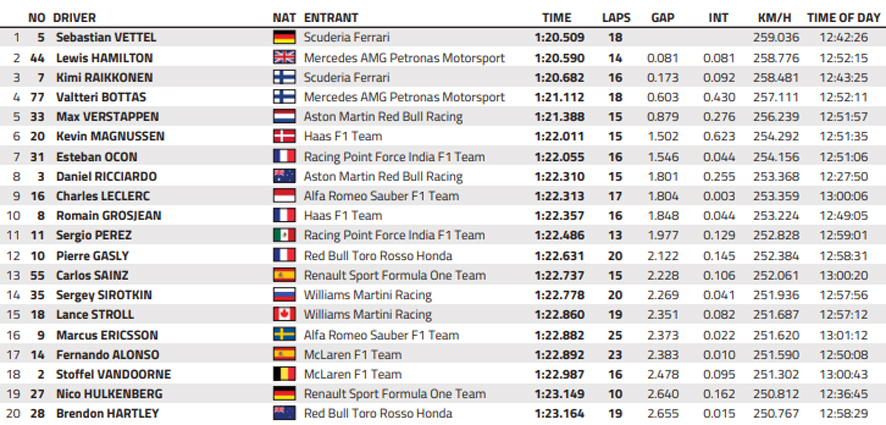
Task: Click the British flag next to Lewis Hamilton
Action: pos(284,58)
